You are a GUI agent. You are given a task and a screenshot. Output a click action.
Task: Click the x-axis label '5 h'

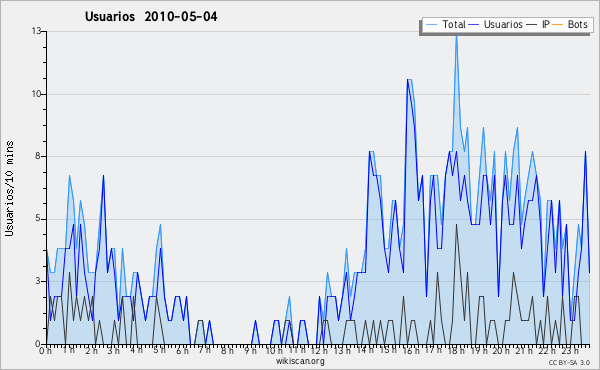159,350
